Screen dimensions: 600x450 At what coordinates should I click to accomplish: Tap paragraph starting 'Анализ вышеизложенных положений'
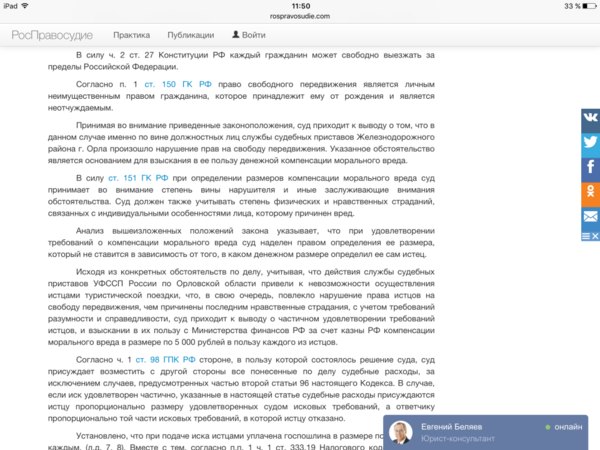click(241, 243)
